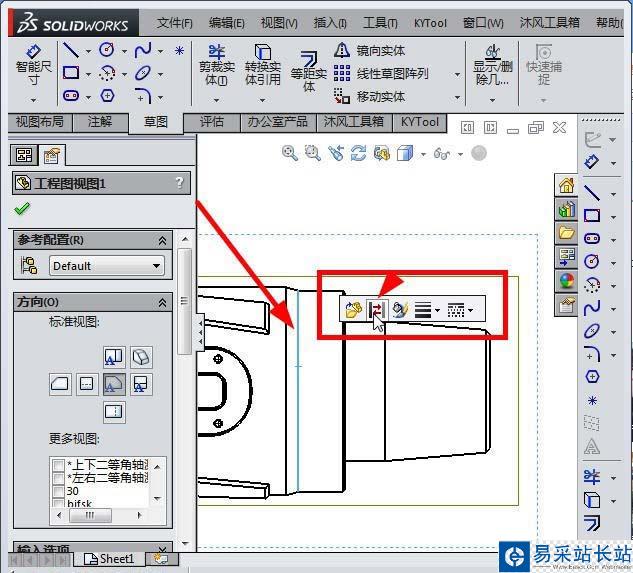Open line style dropdown in popup toolbar
Screen dimensions: 633x573
(471, 311)
